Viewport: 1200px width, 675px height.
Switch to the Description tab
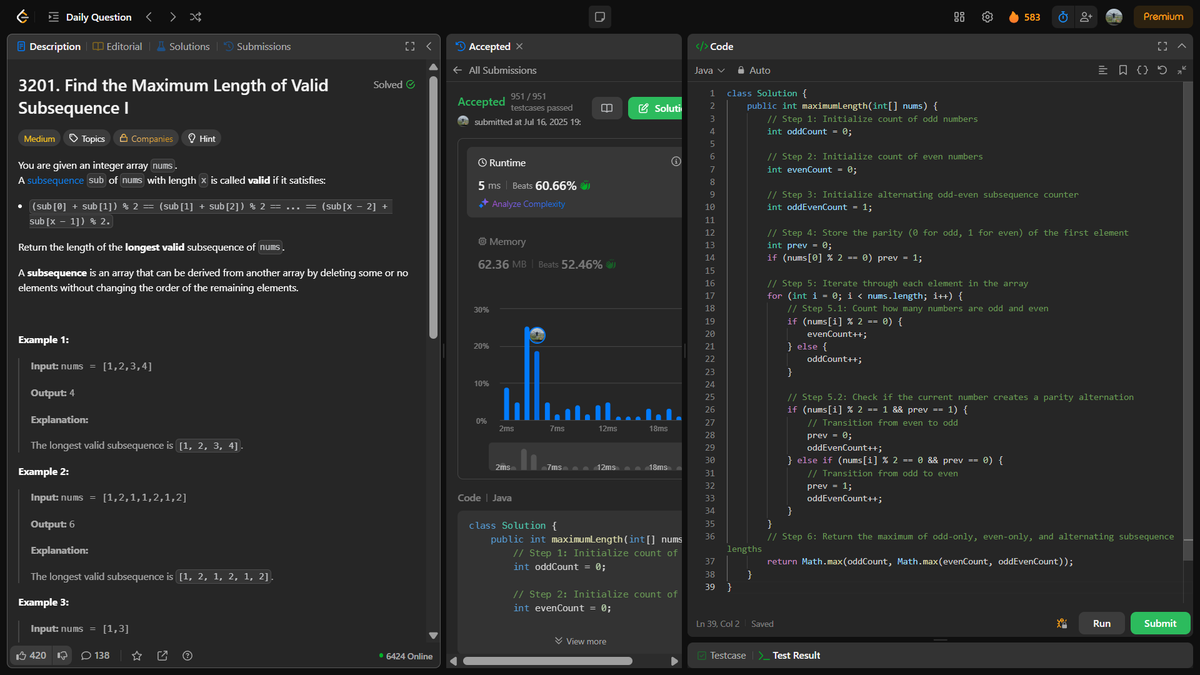coord(48,47)
